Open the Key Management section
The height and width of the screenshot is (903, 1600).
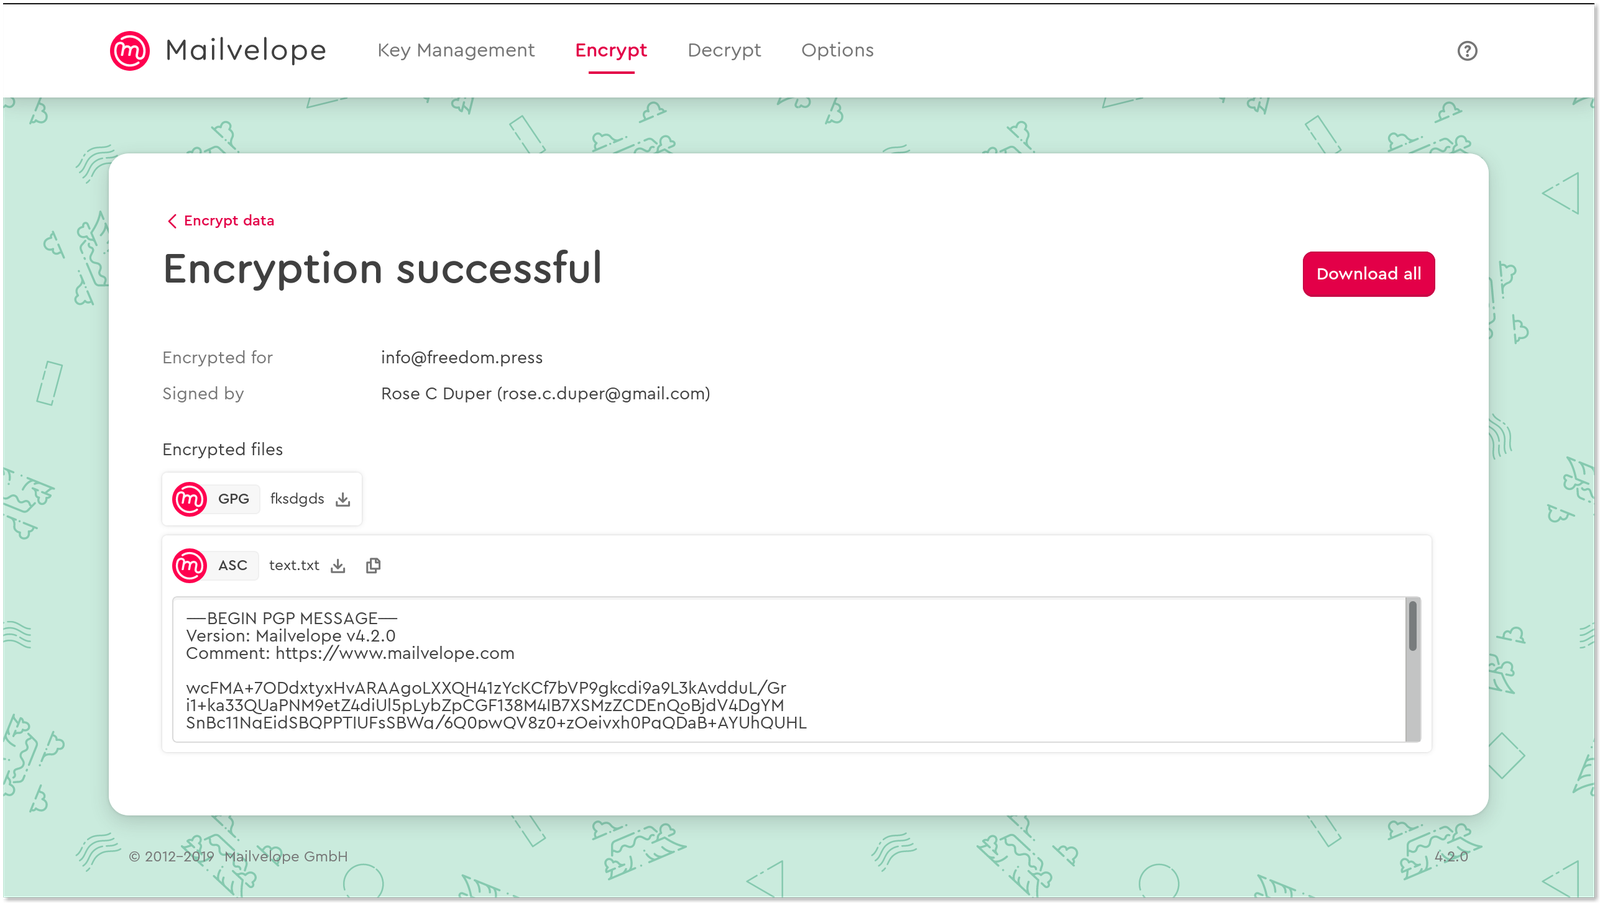456,50
